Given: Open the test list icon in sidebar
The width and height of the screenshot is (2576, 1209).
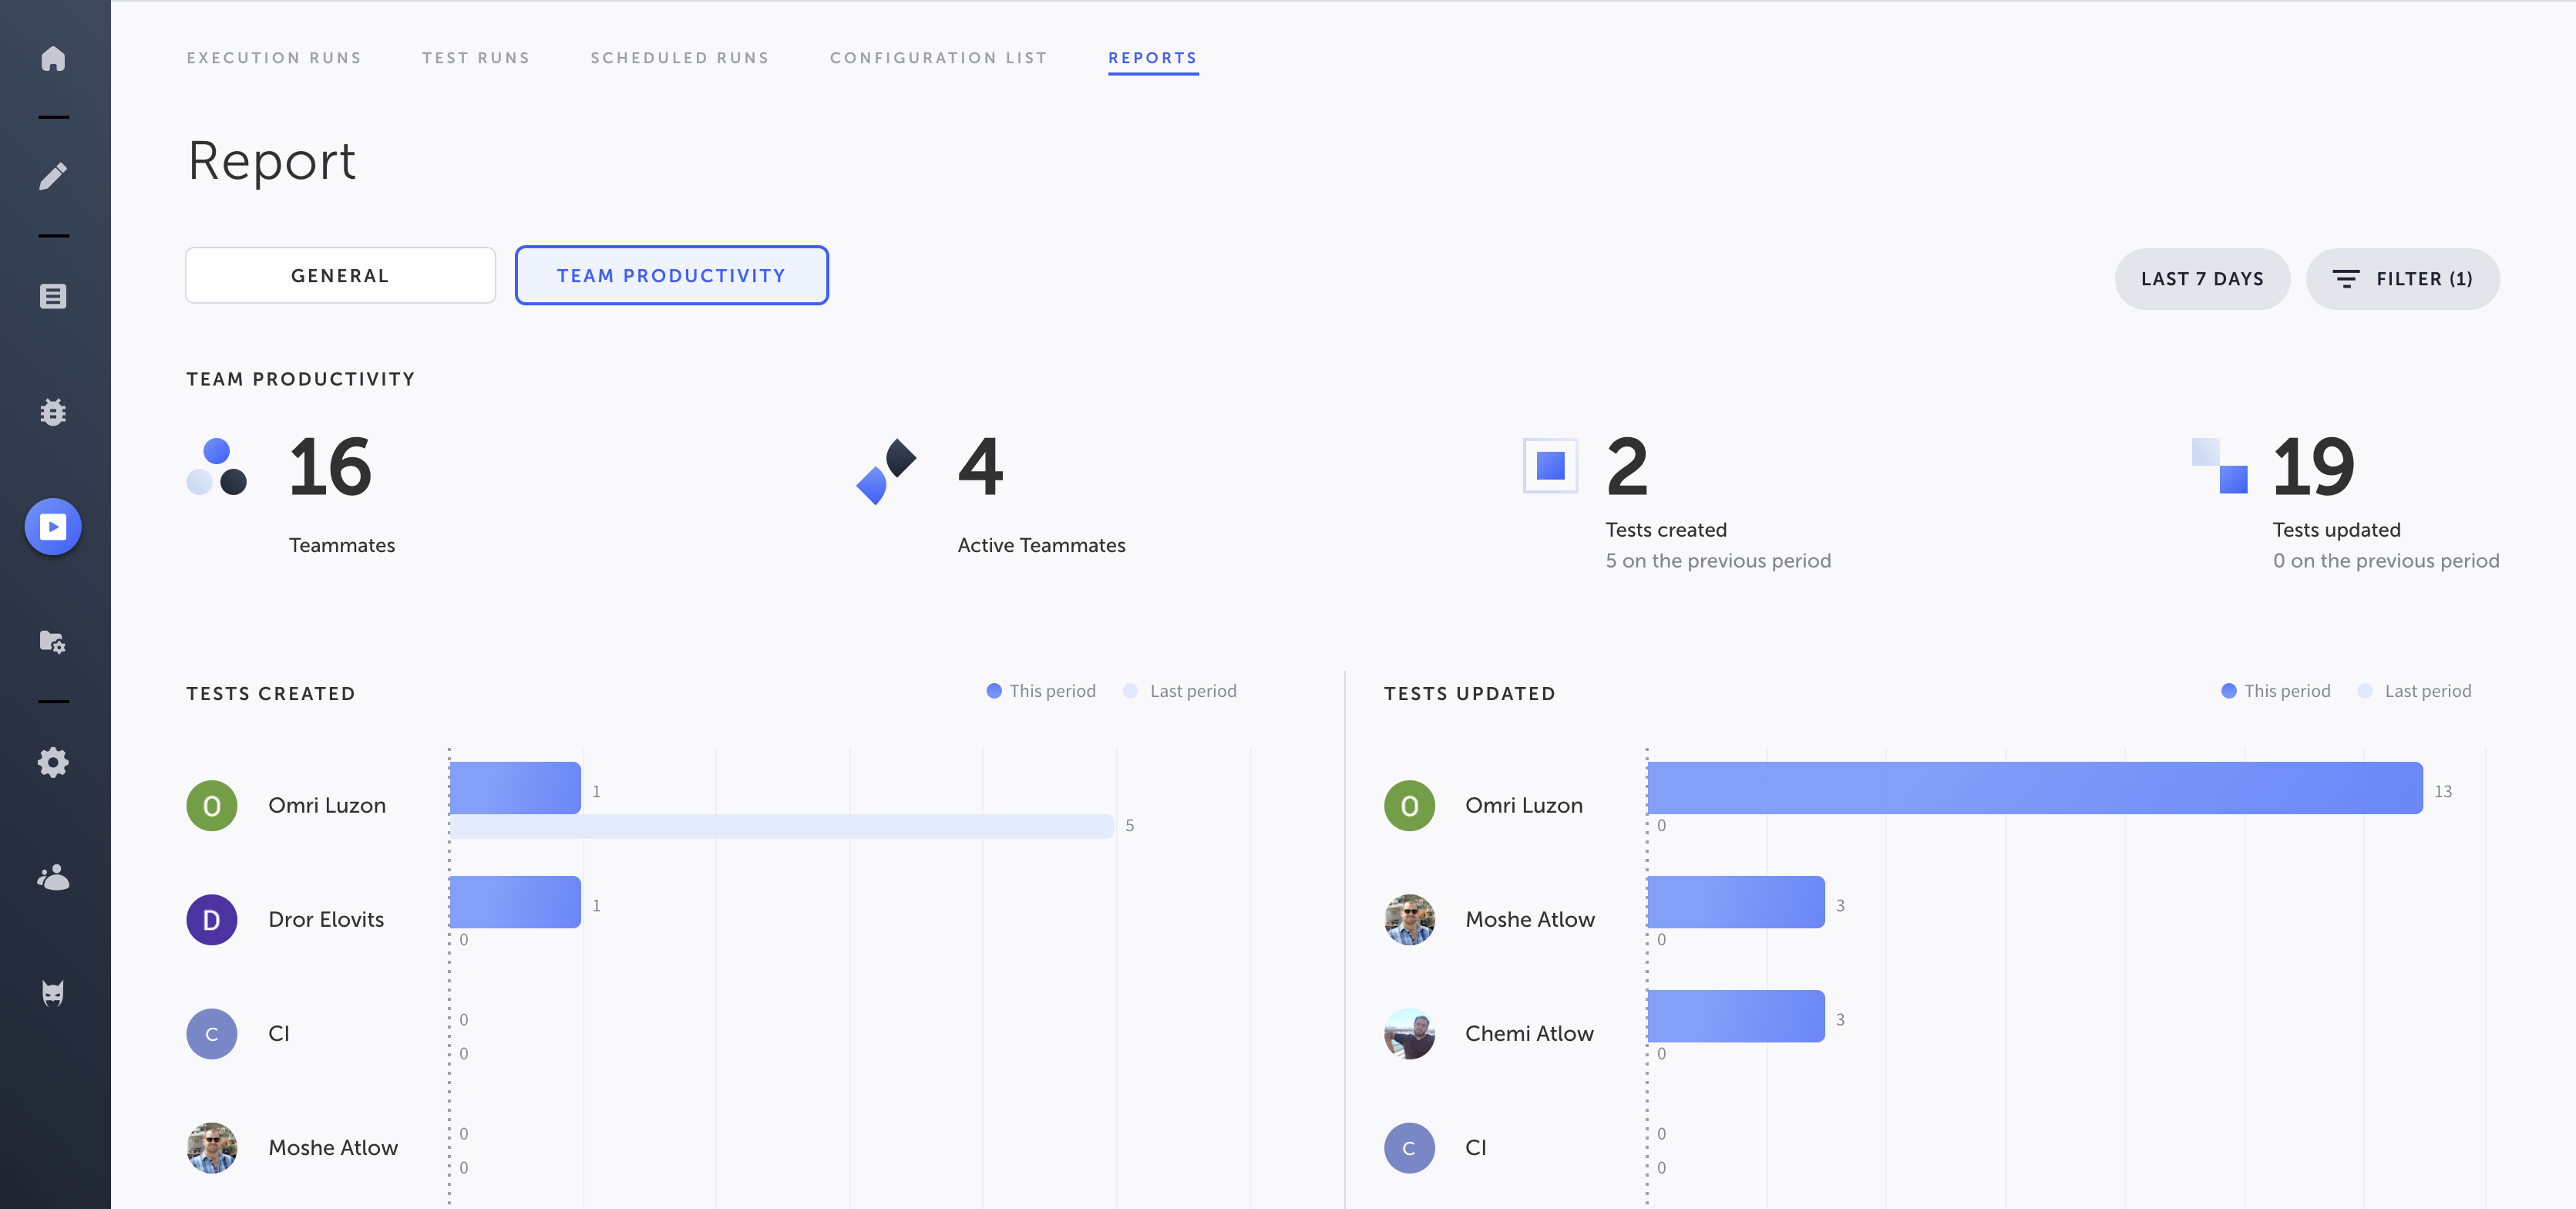Looking at the screenshot, I should [x=53, y=296].
